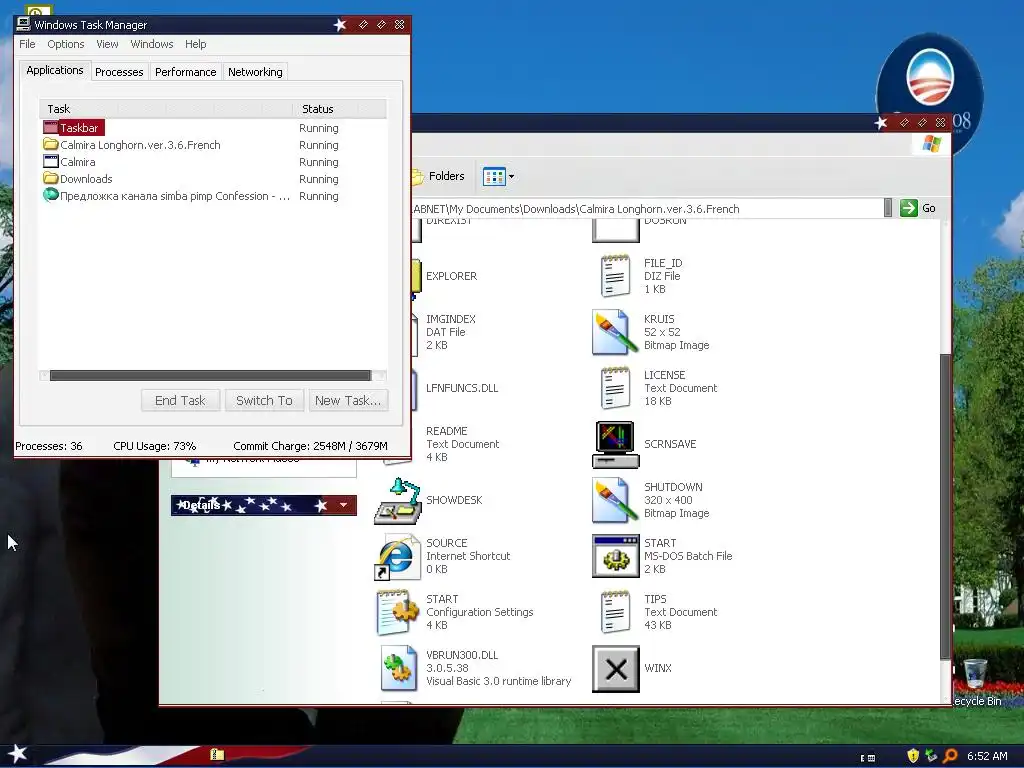The image size is (1024, 768).
Task: Select the Calmira task row
Action: point(212,162)
